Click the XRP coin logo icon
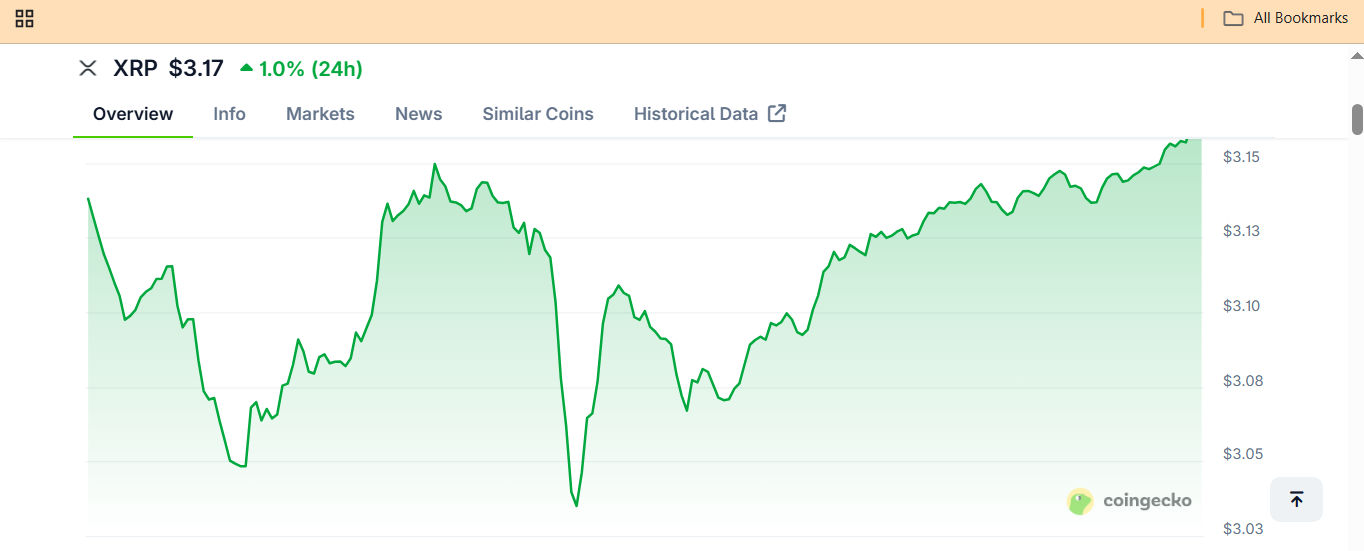Screen dimensions: 1364x551 point(88,68)
